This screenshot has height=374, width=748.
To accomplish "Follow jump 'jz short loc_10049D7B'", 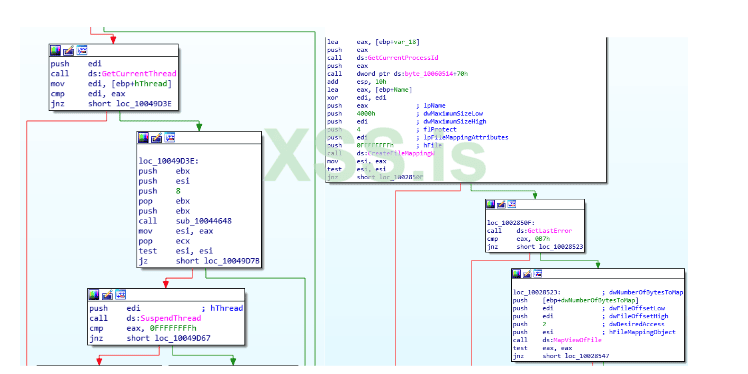I will [x=199, y=261].
